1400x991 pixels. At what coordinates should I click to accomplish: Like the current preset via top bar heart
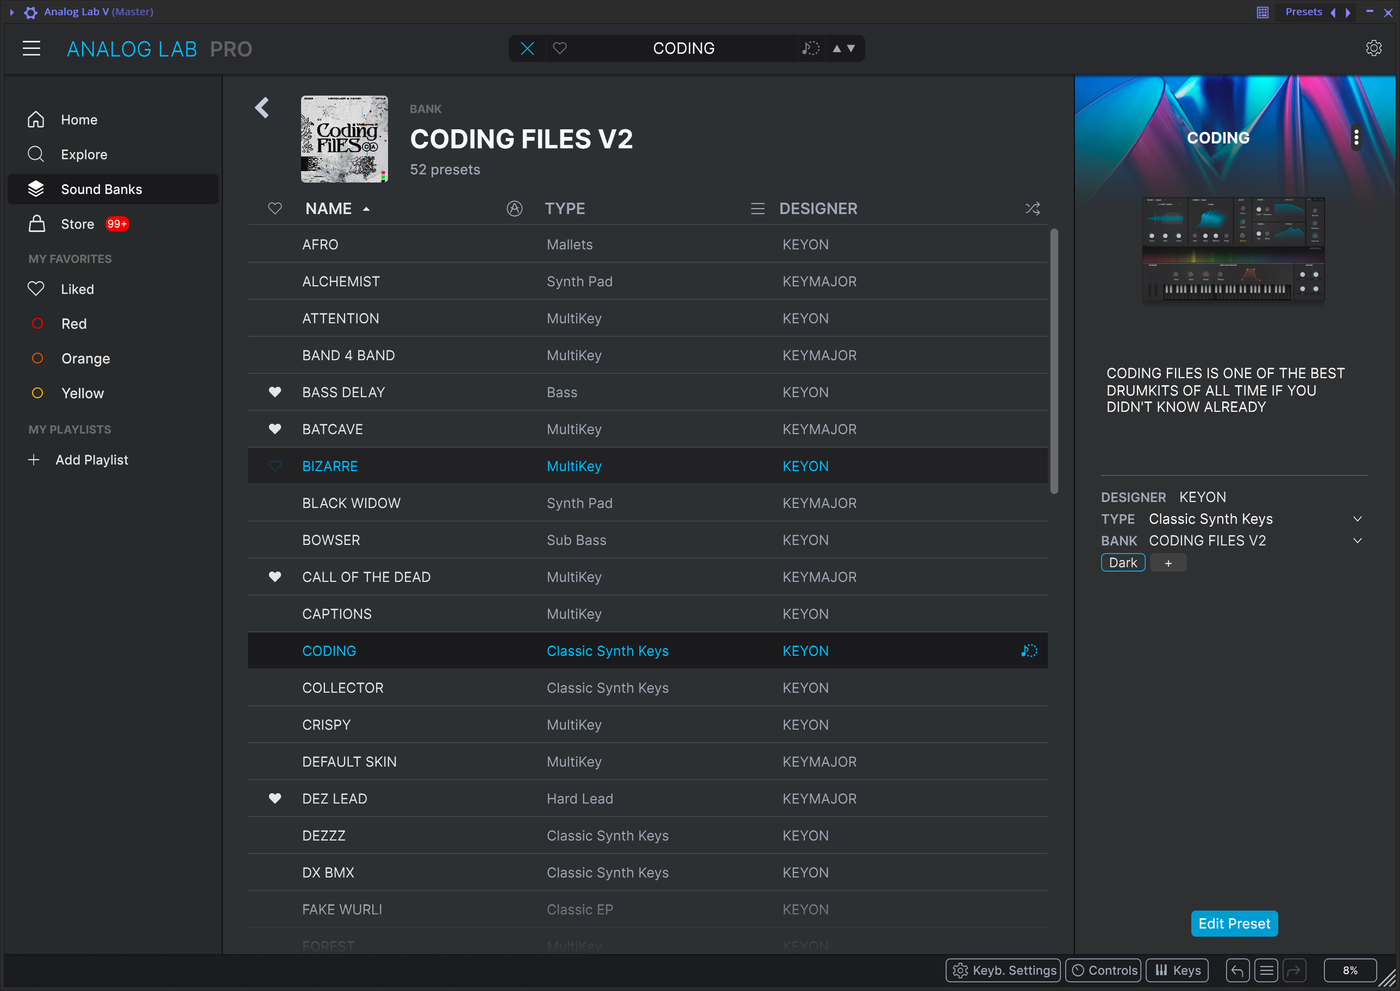[560, 48]
